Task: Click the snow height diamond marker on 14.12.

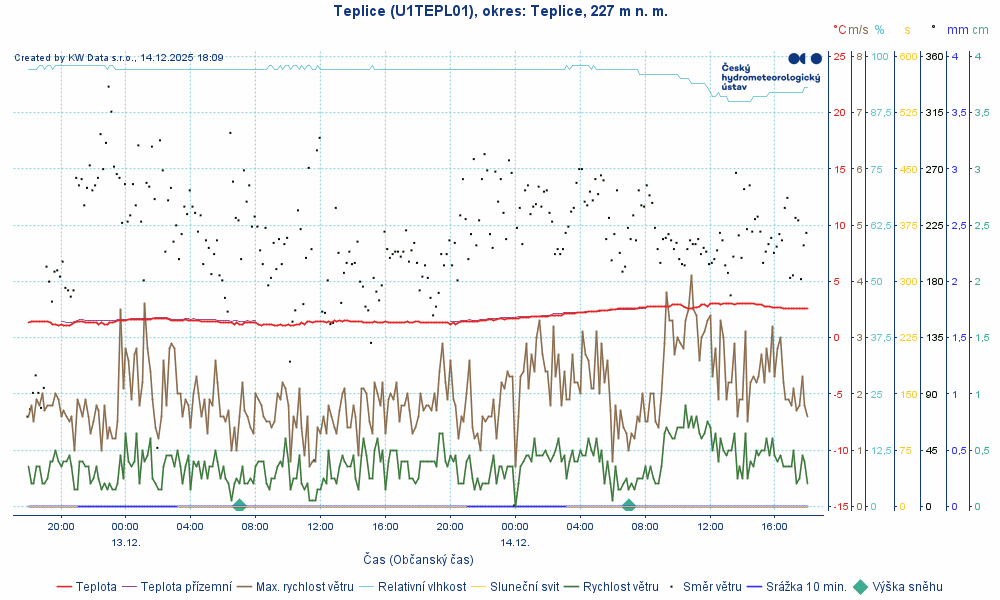Action: point(628,505)
